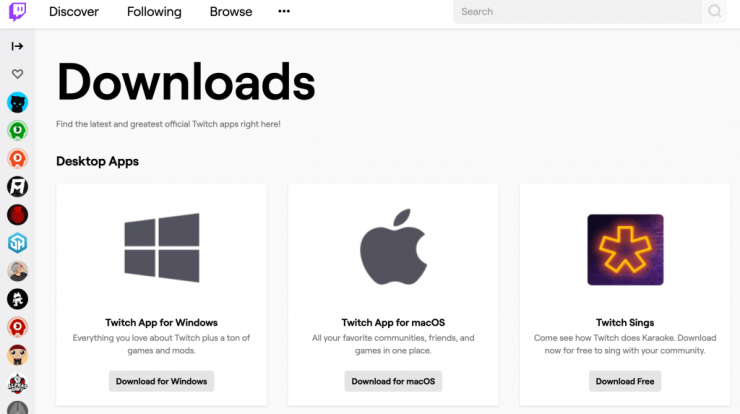Open followed channels heart icon
740x414 pixels.
click(17, 74)
